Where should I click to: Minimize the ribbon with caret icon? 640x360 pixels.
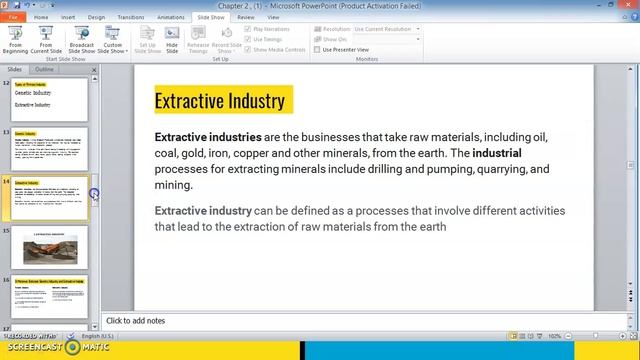625,17
